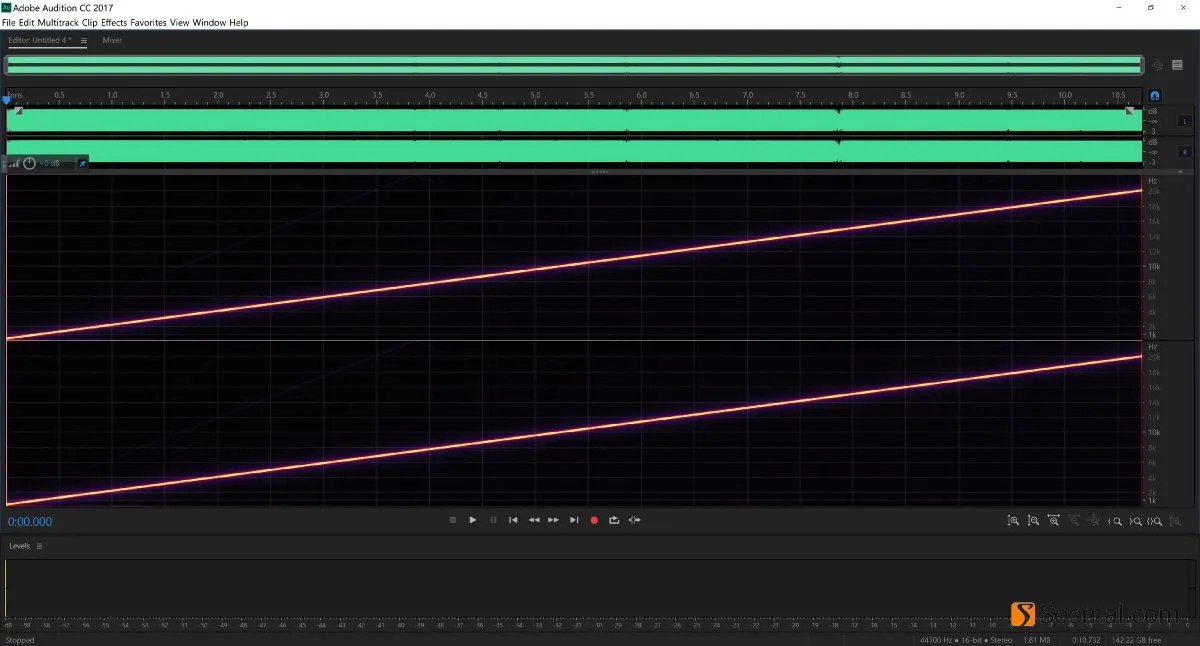The width and height of the screenshot is (1200, 646).
Task: Click the Rewind transport button
Action: [534, 520]
